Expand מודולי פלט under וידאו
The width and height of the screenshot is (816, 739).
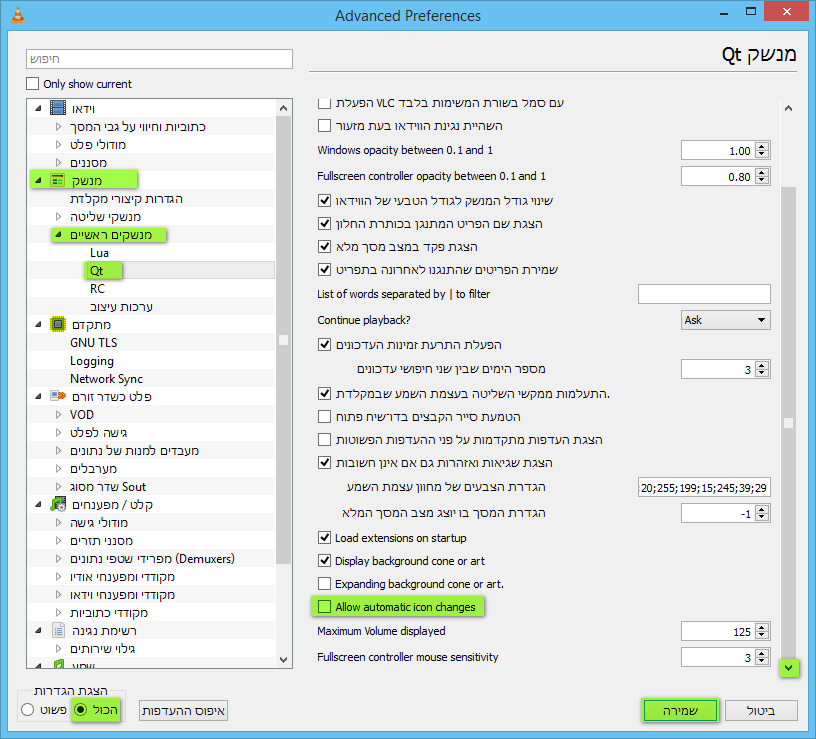coord(58,145)
